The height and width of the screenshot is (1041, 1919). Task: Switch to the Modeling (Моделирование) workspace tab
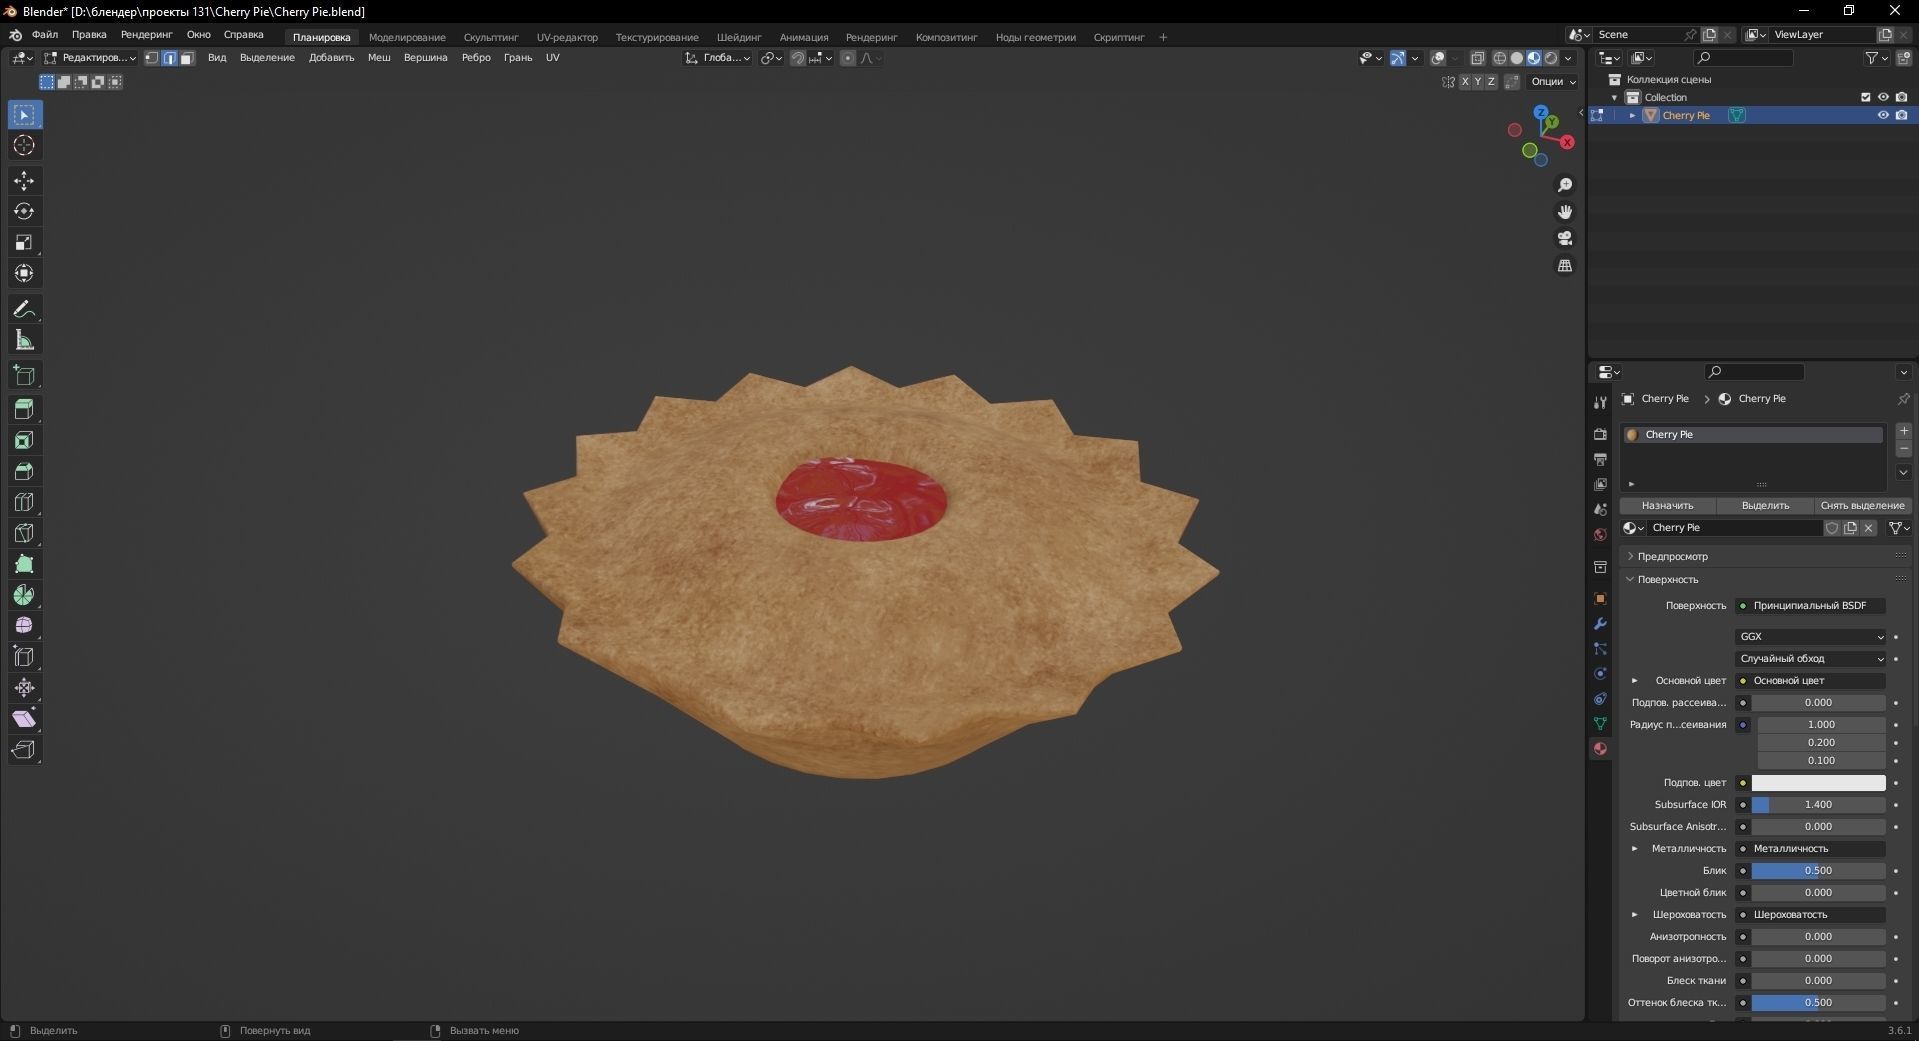click(407, 37)
